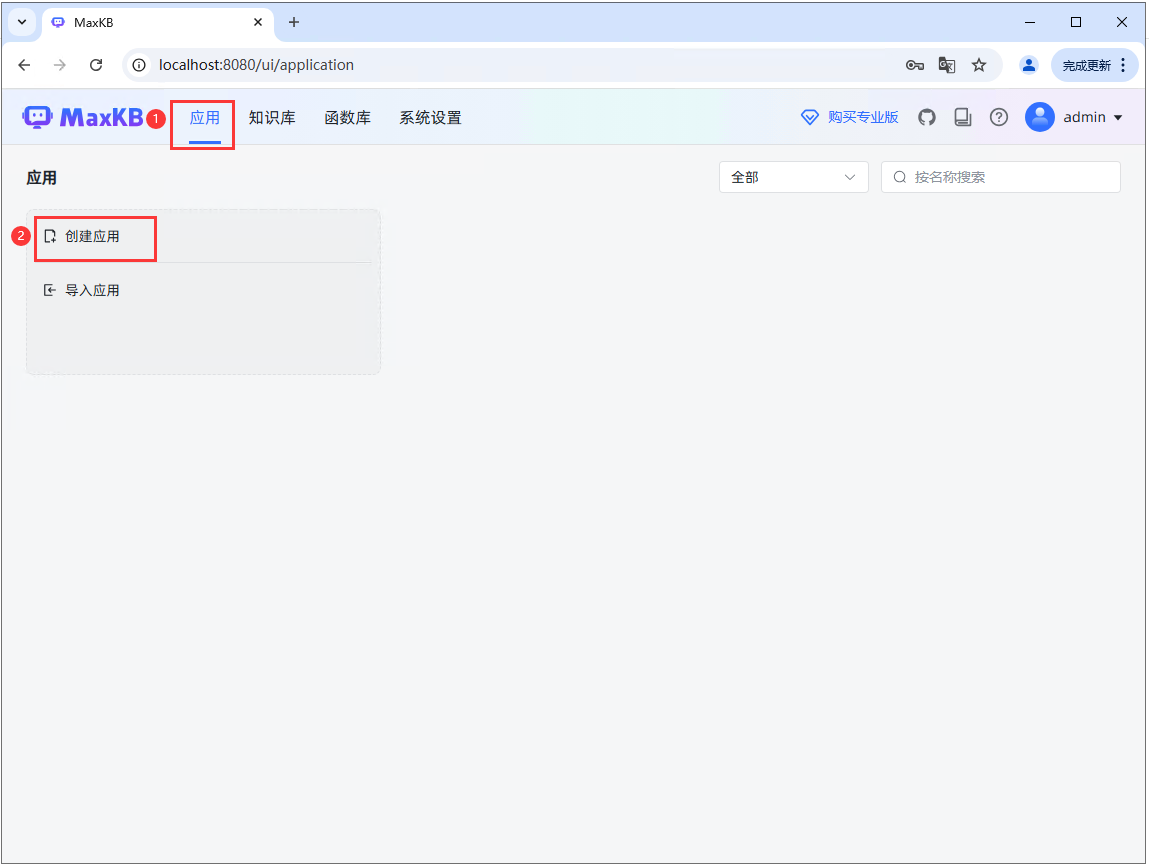Open the 系统设置 tab
Viewport: 1149px width, 866px height.
click(430, 117)
